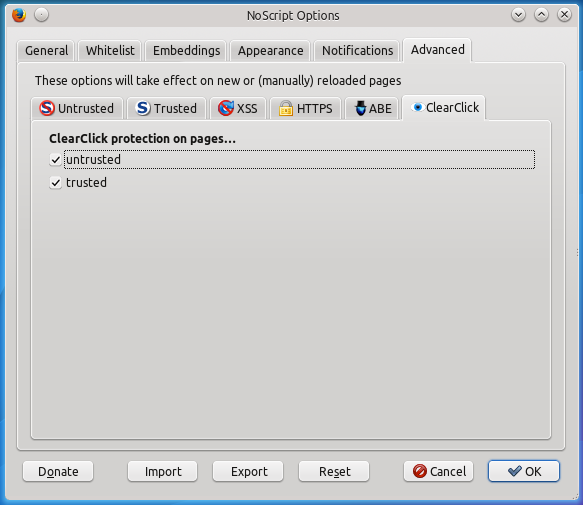583x505 pixels.
Task: Select the Advanced tab
Action: coord(438,50)
